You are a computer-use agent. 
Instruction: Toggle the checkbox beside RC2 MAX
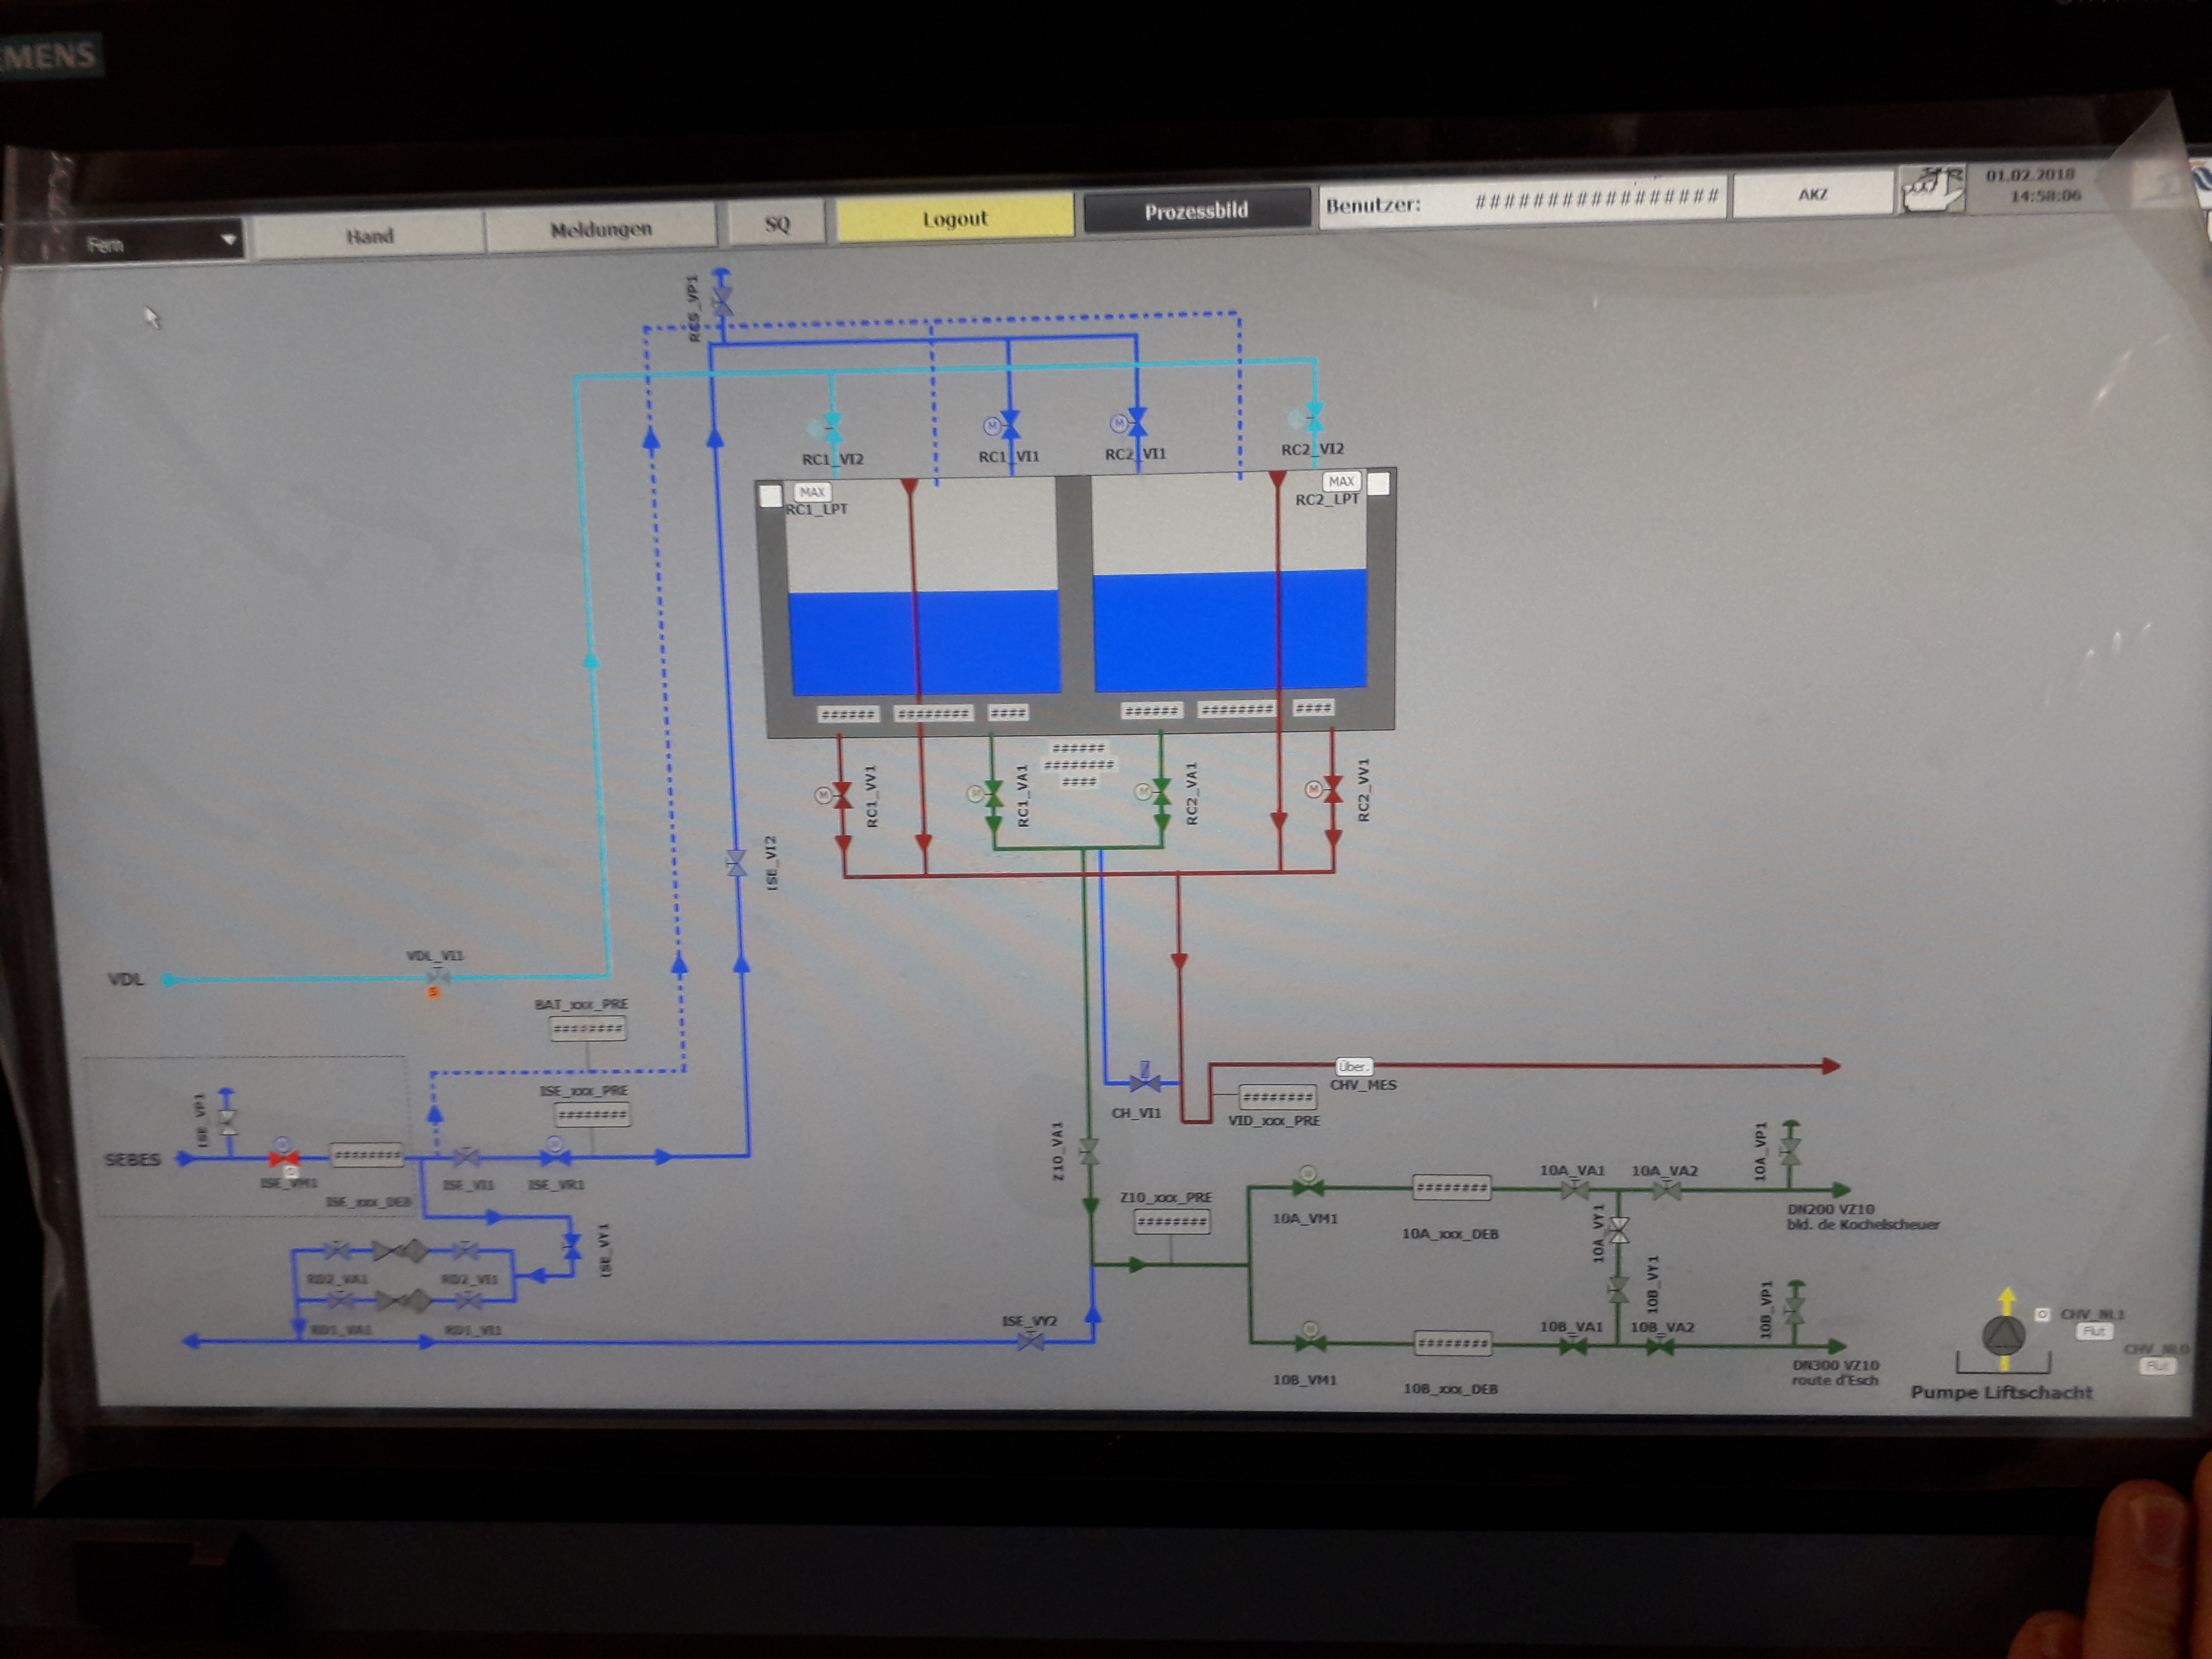1378,484
